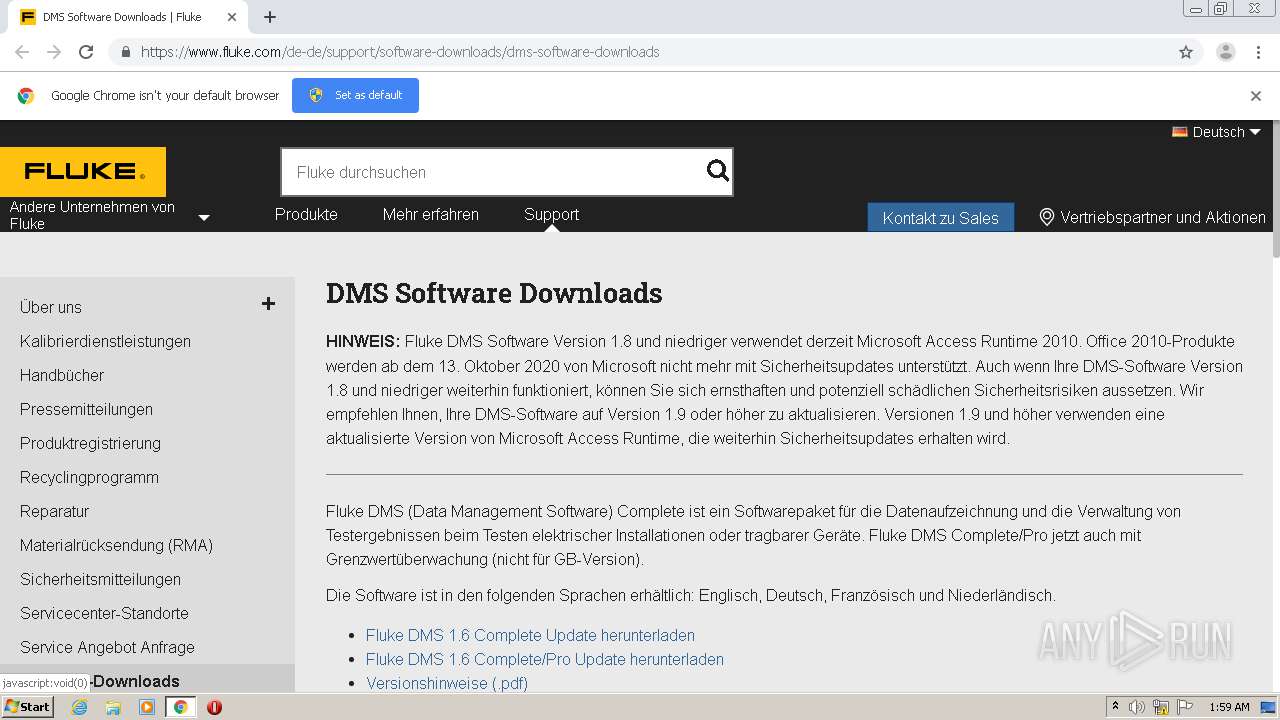Open Chrome menu three dots

[x=1258, y=52]
